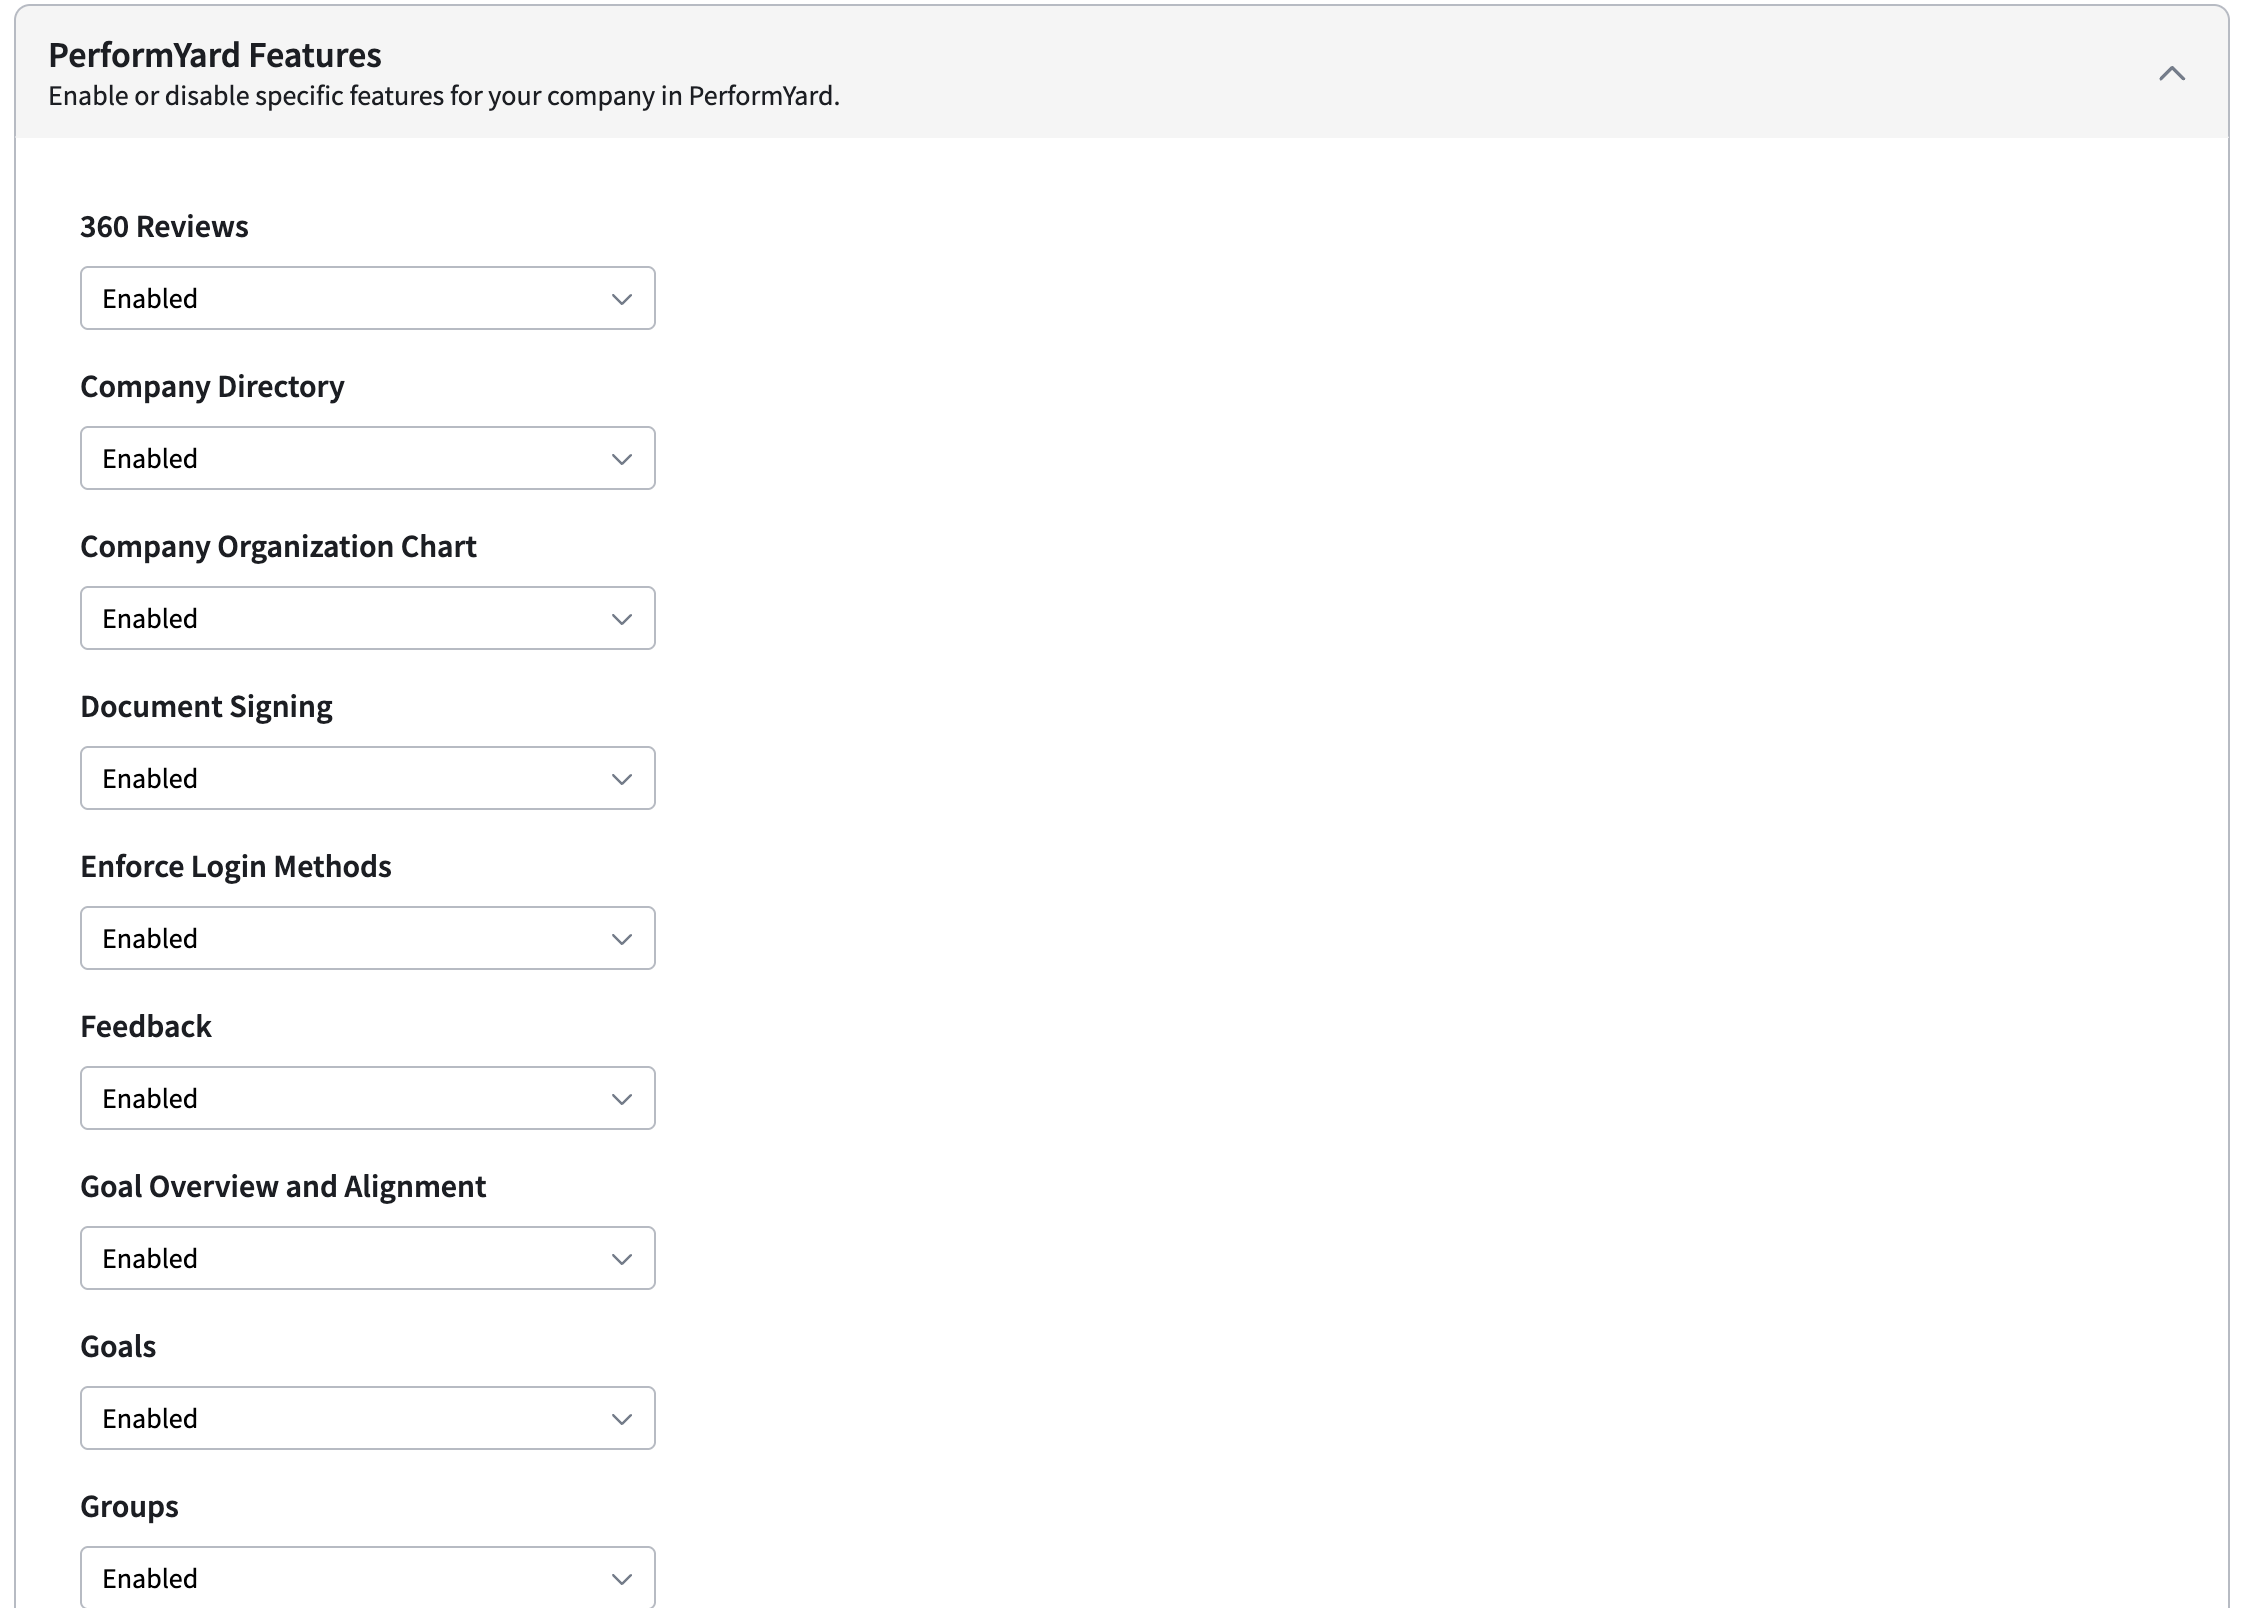
Task: Click the Document Signing label
Action: click(x=206, y=707)
